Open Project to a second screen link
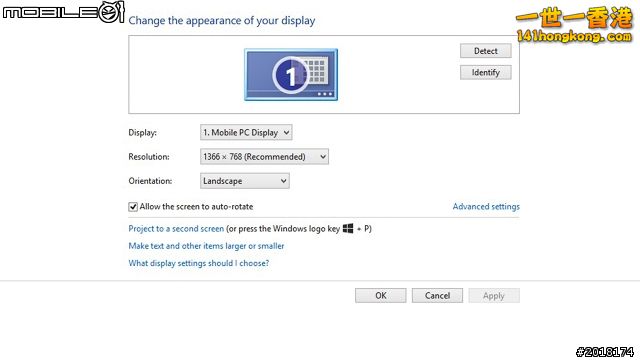640x360 pixels. tap(176, 229)
